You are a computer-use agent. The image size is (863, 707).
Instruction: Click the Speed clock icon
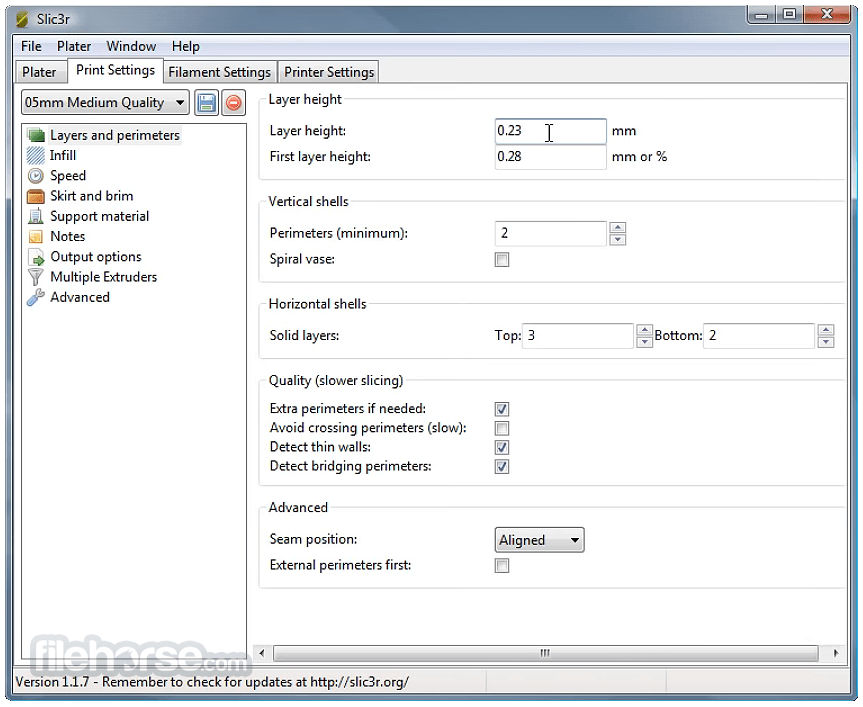pos(36,176)
